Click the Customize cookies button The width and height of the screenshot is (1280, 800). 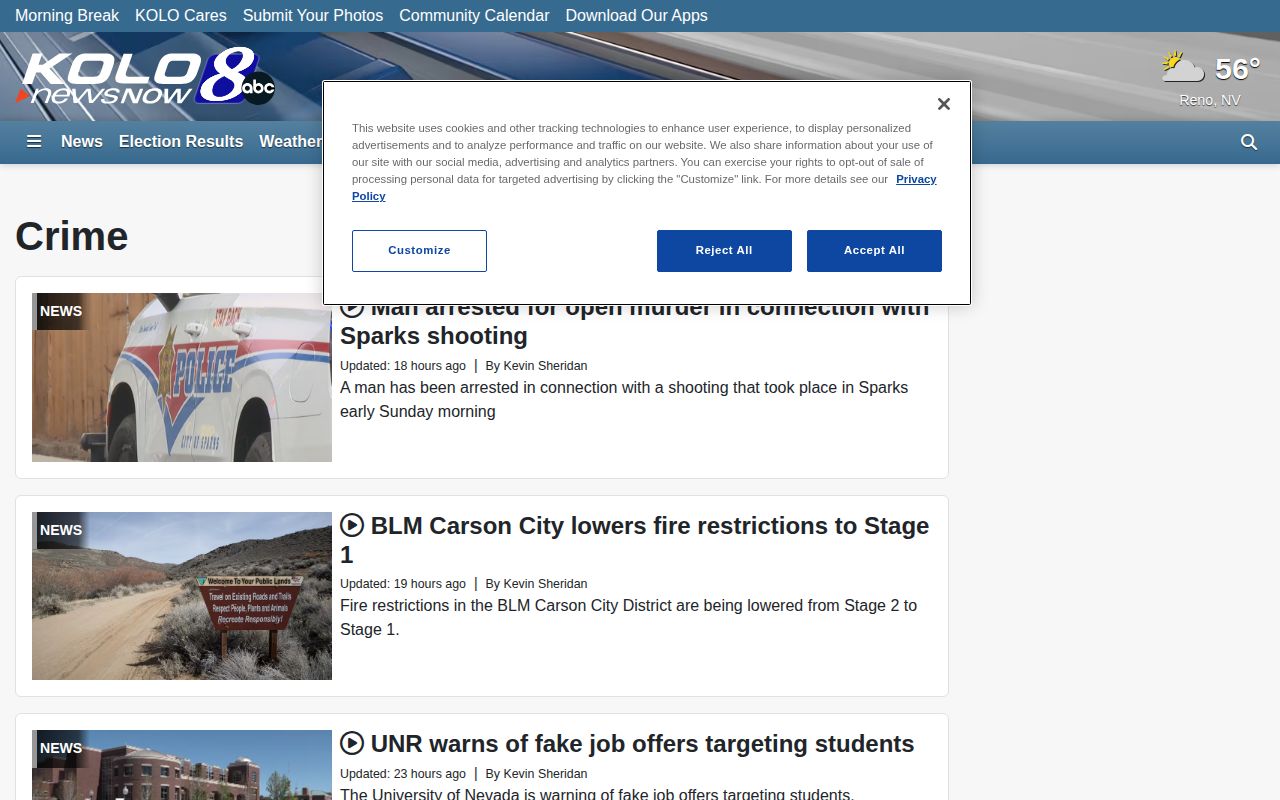(419, 251)
